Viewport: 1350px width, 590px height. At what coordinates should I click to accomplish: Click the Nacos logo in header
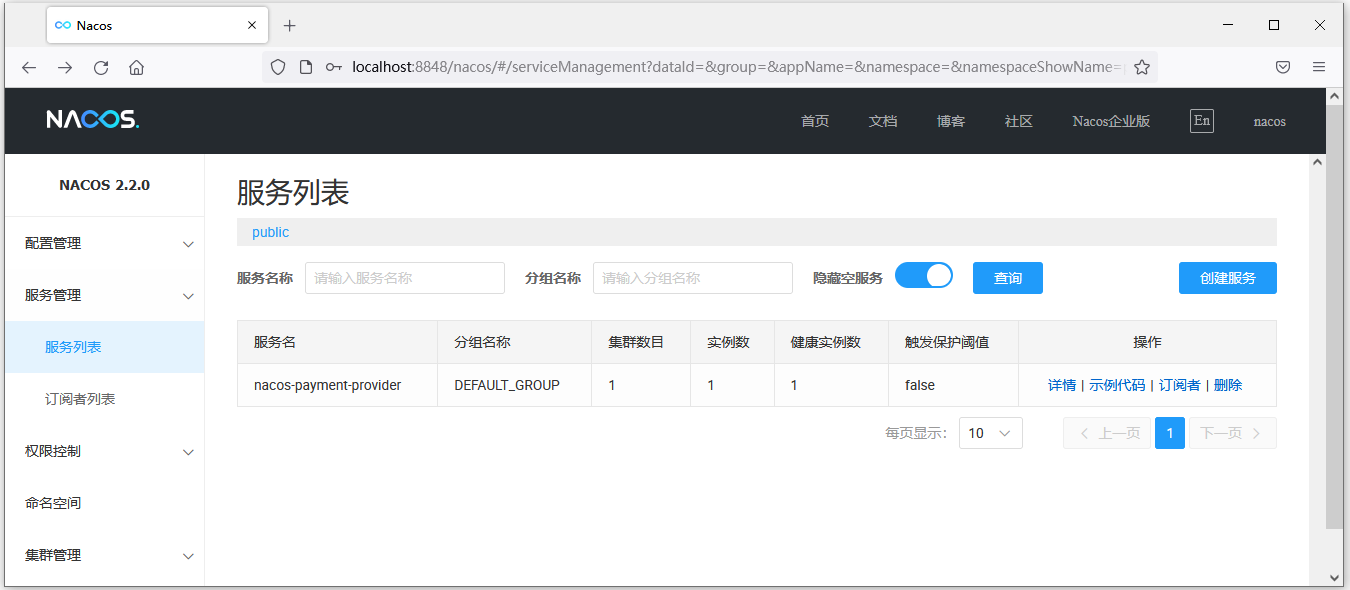(x=93, y=120)
